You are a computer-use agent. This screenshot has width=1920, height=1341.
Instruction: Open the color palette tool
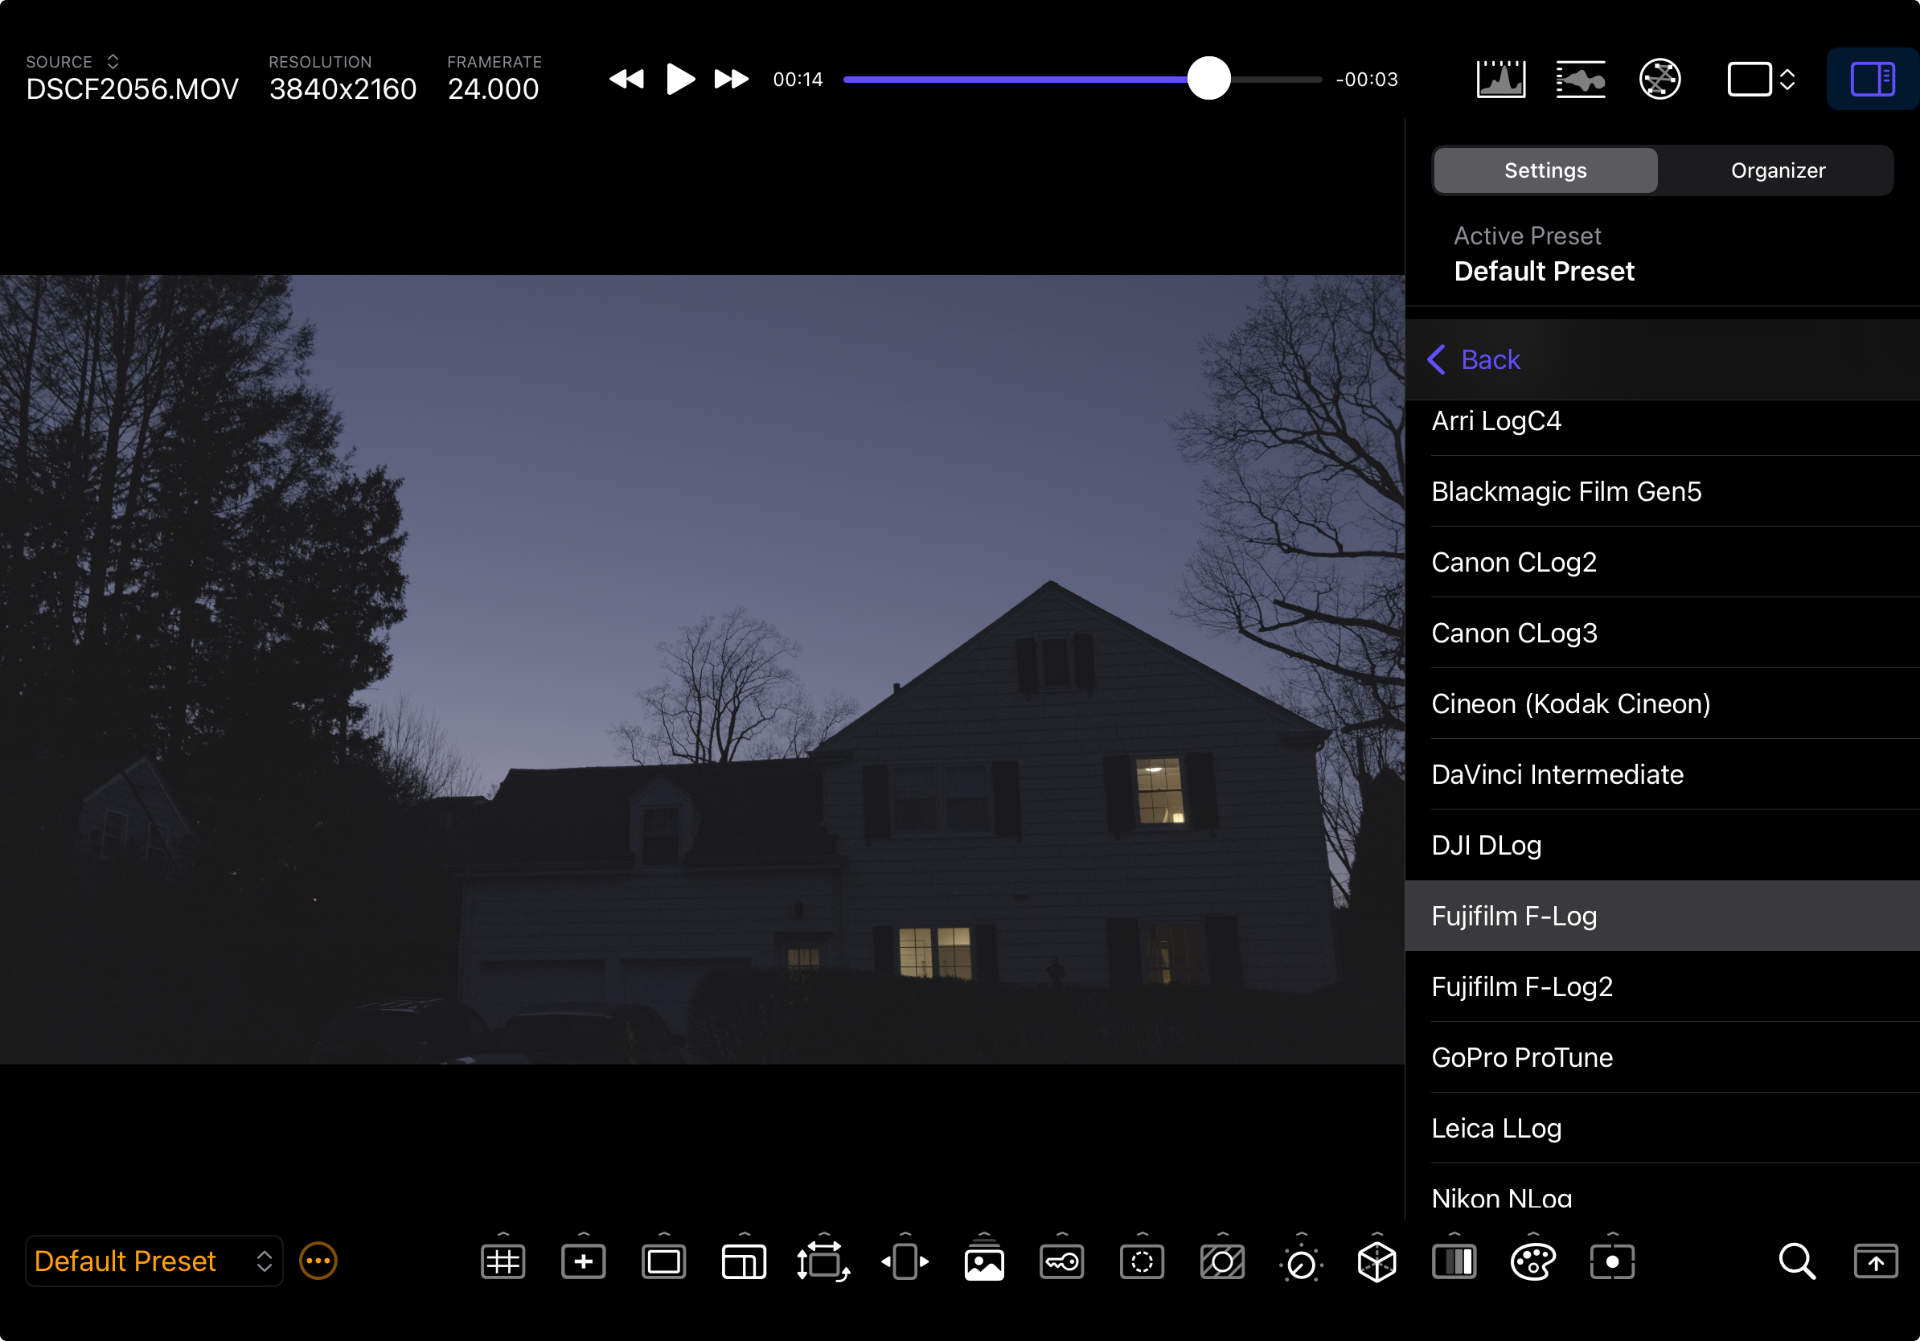(x=1533, y=1262)
